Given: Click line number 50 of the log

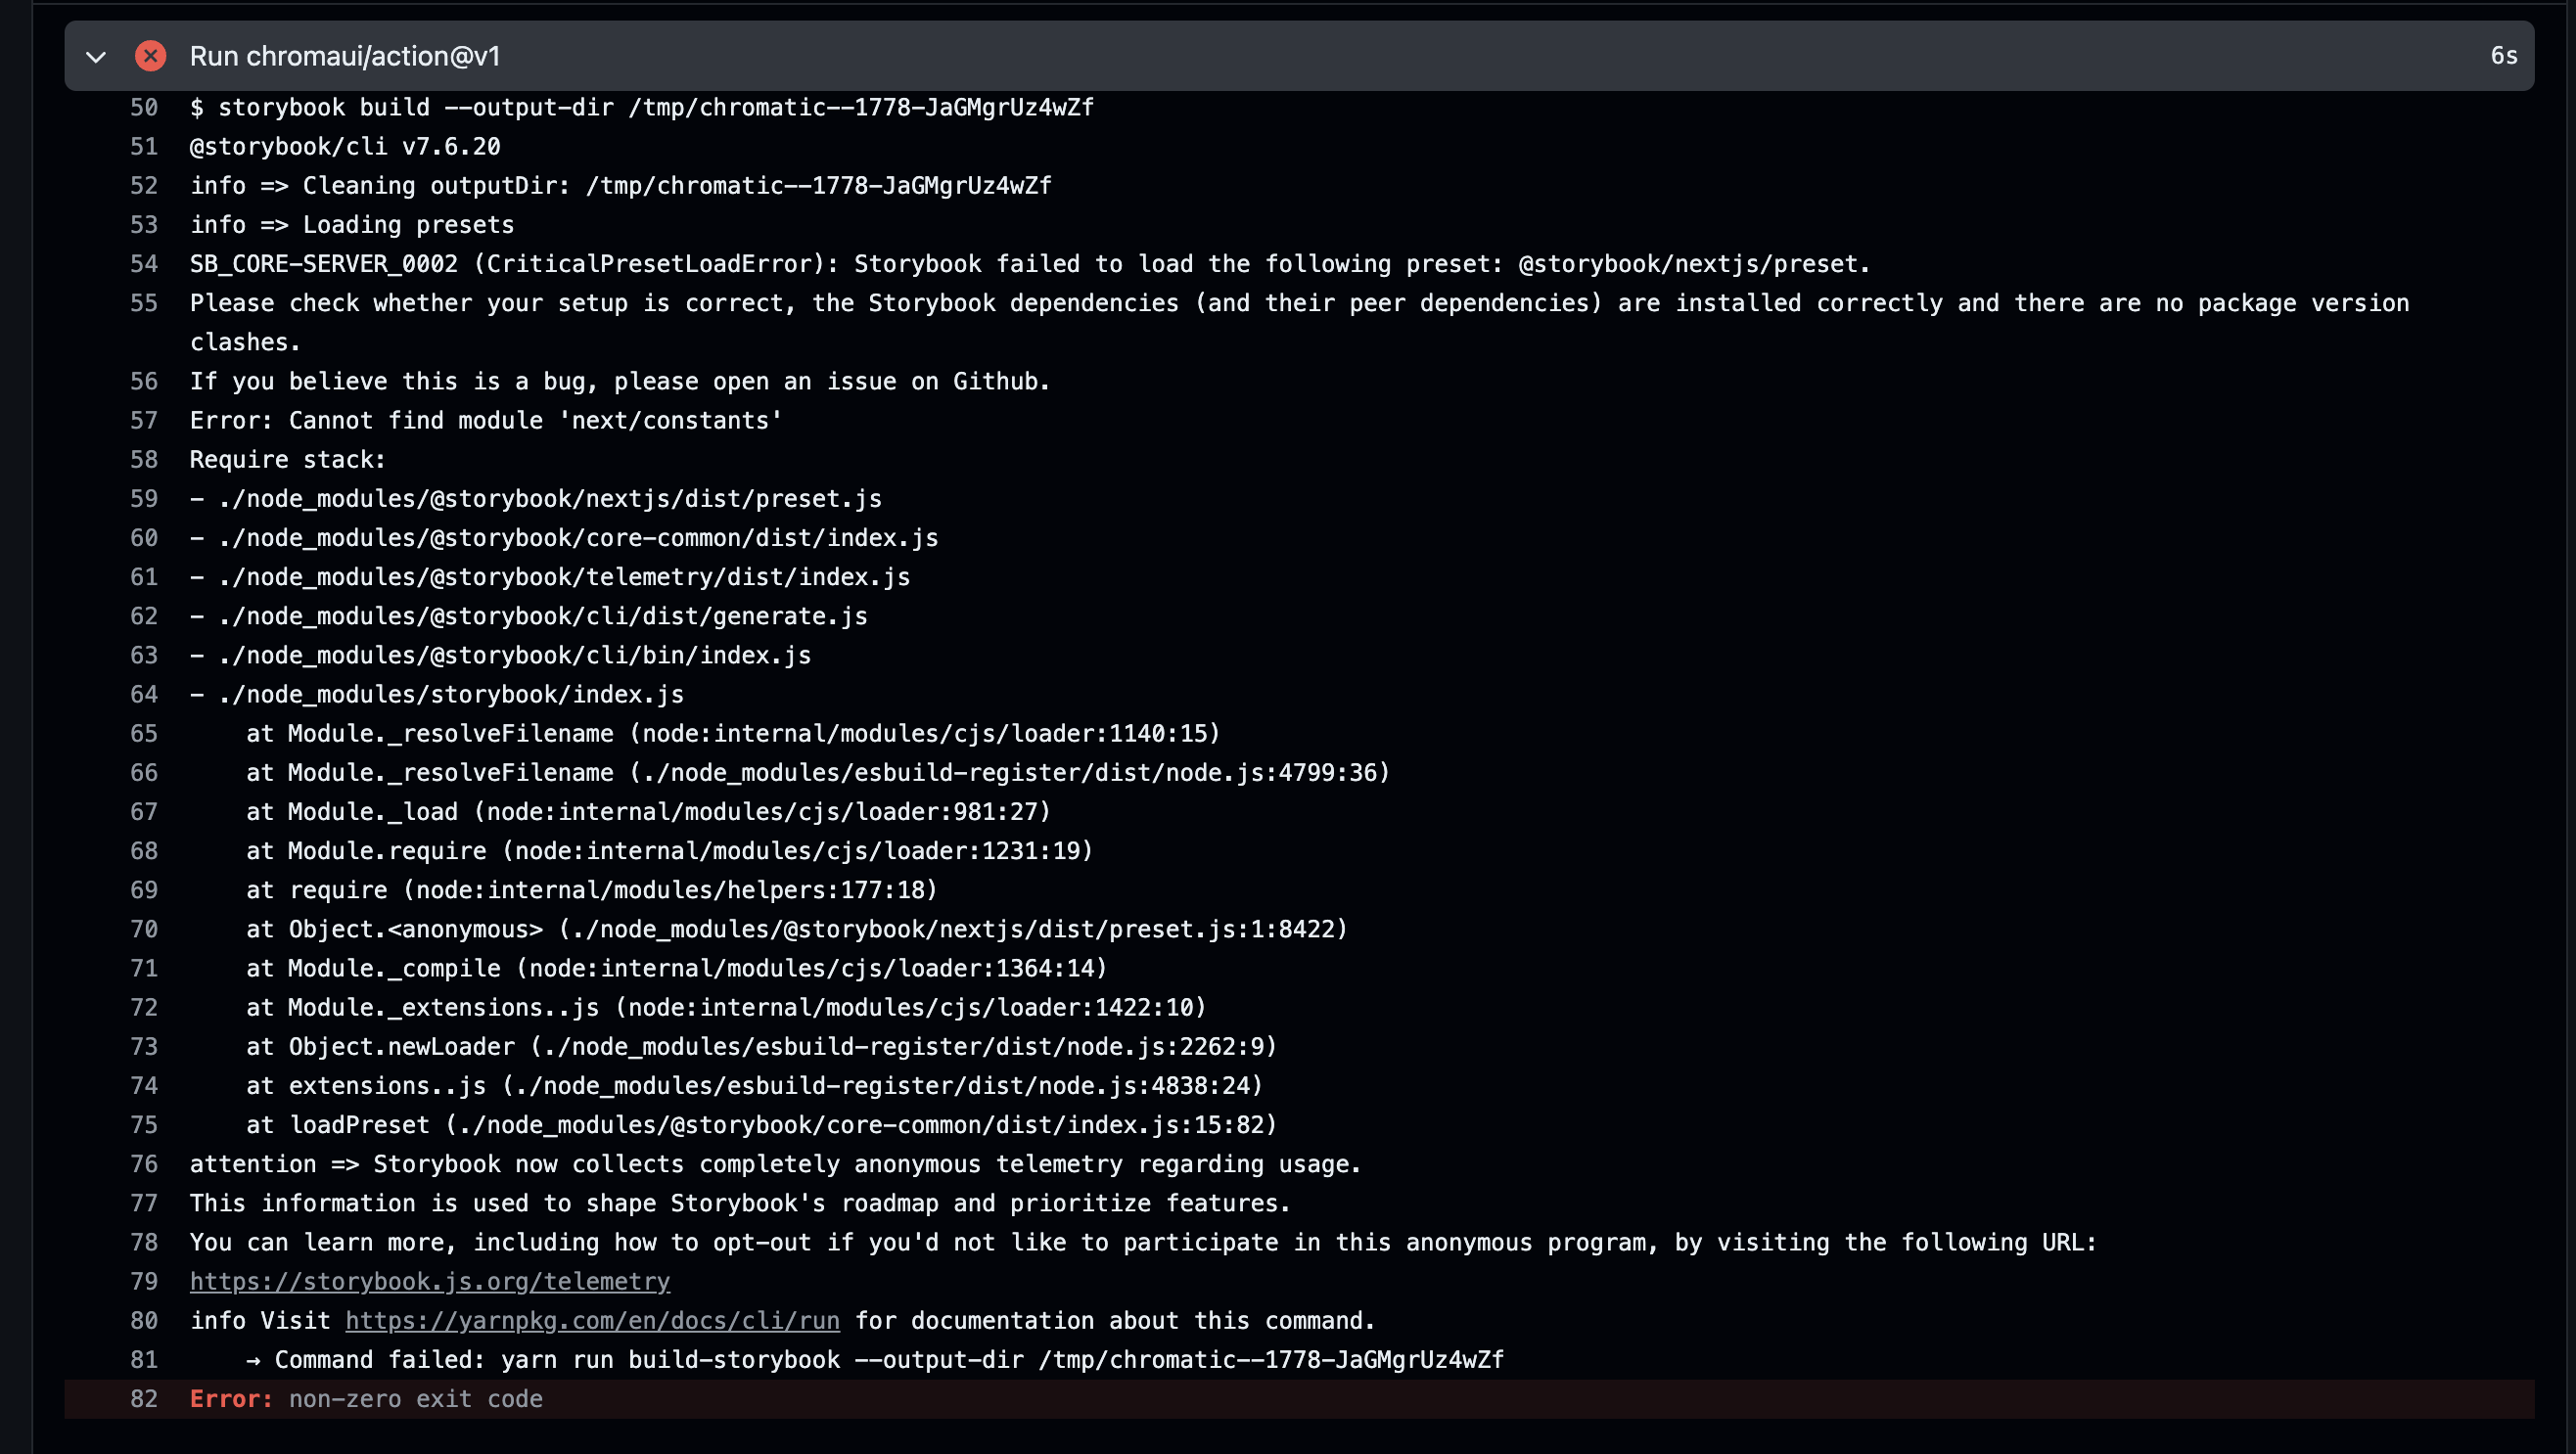Looking at the screenshot, I should (x=144, y=107).
